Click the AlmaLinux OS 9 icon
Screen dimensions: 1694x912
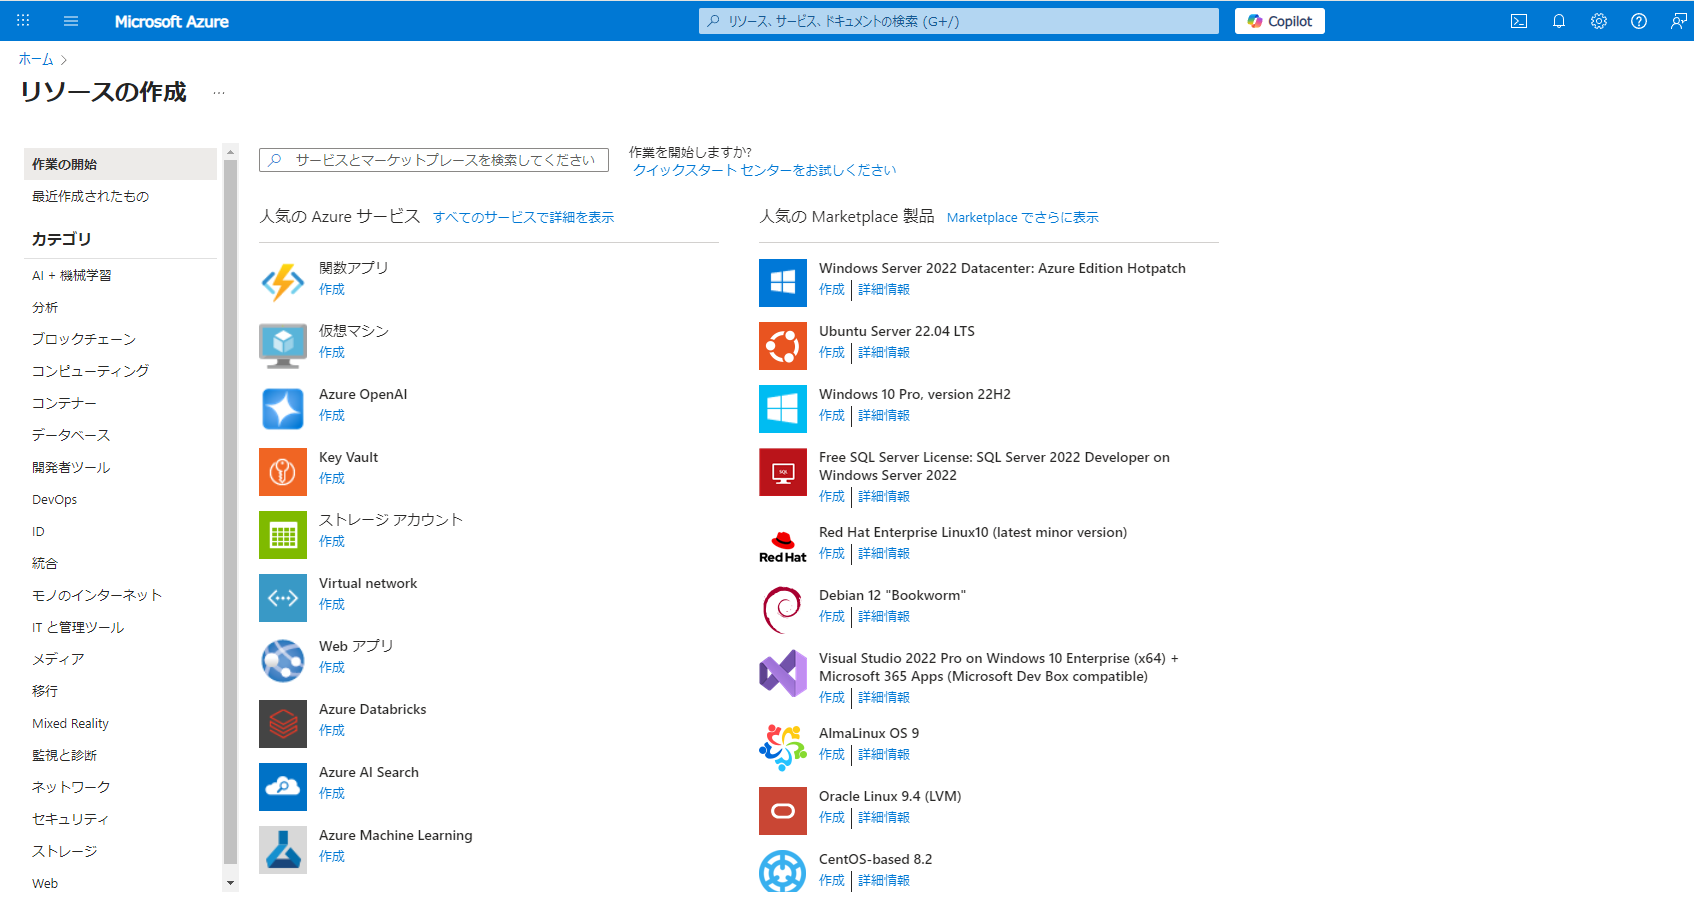pyautogui.click(x=783, y=748)
